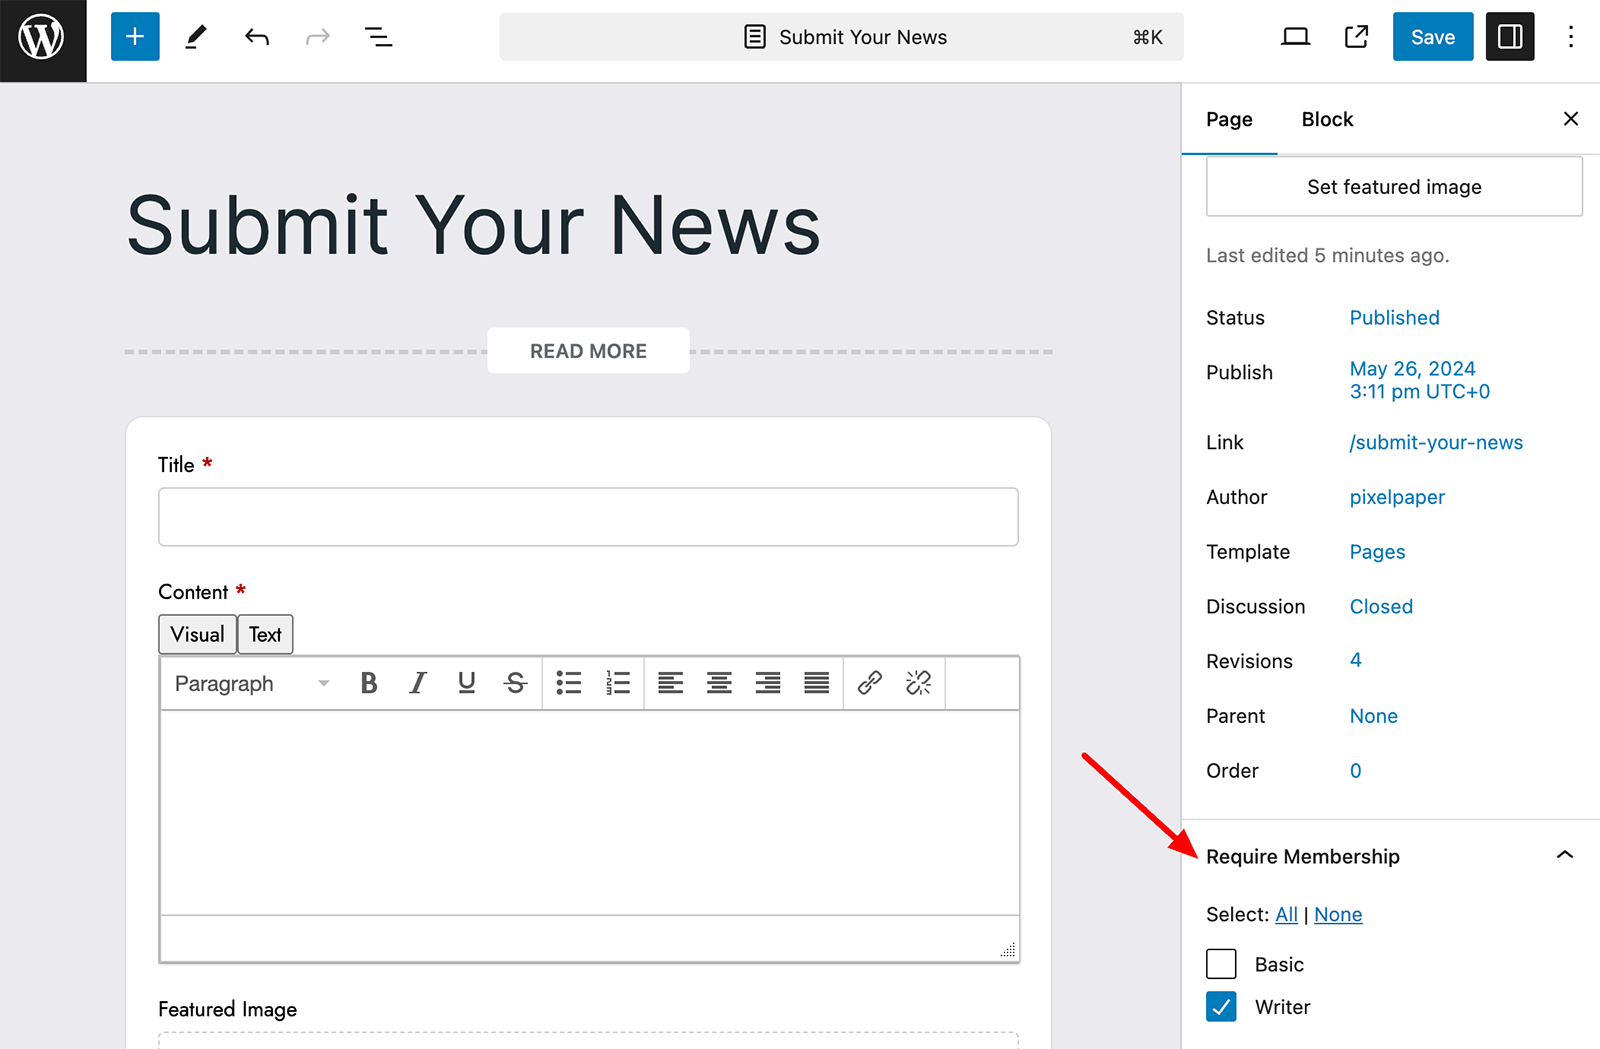This screenshot has height=1049, width=1600.
Task: Apply bold in the Content editor
Action: pyautogui.click(x=369, y=683)
